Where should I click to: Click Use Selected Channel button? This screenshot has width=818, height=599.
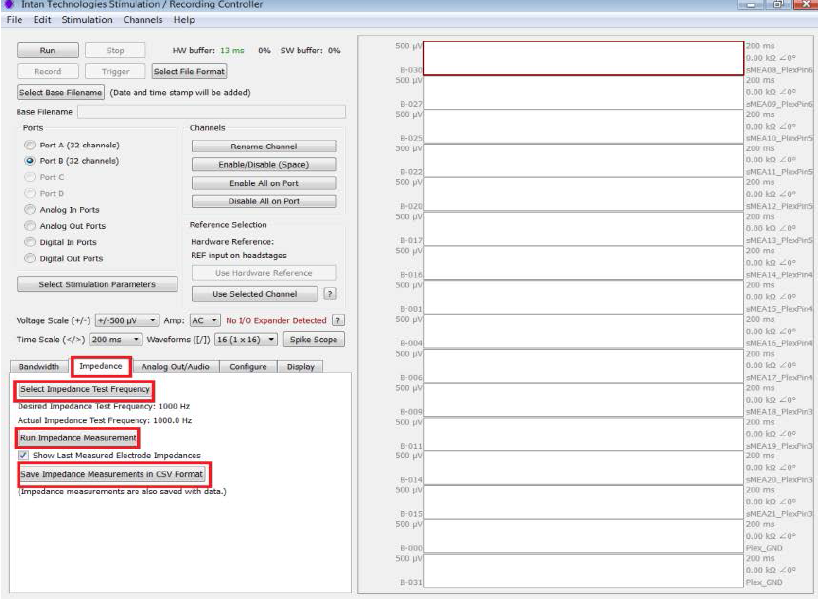(255, 294)
